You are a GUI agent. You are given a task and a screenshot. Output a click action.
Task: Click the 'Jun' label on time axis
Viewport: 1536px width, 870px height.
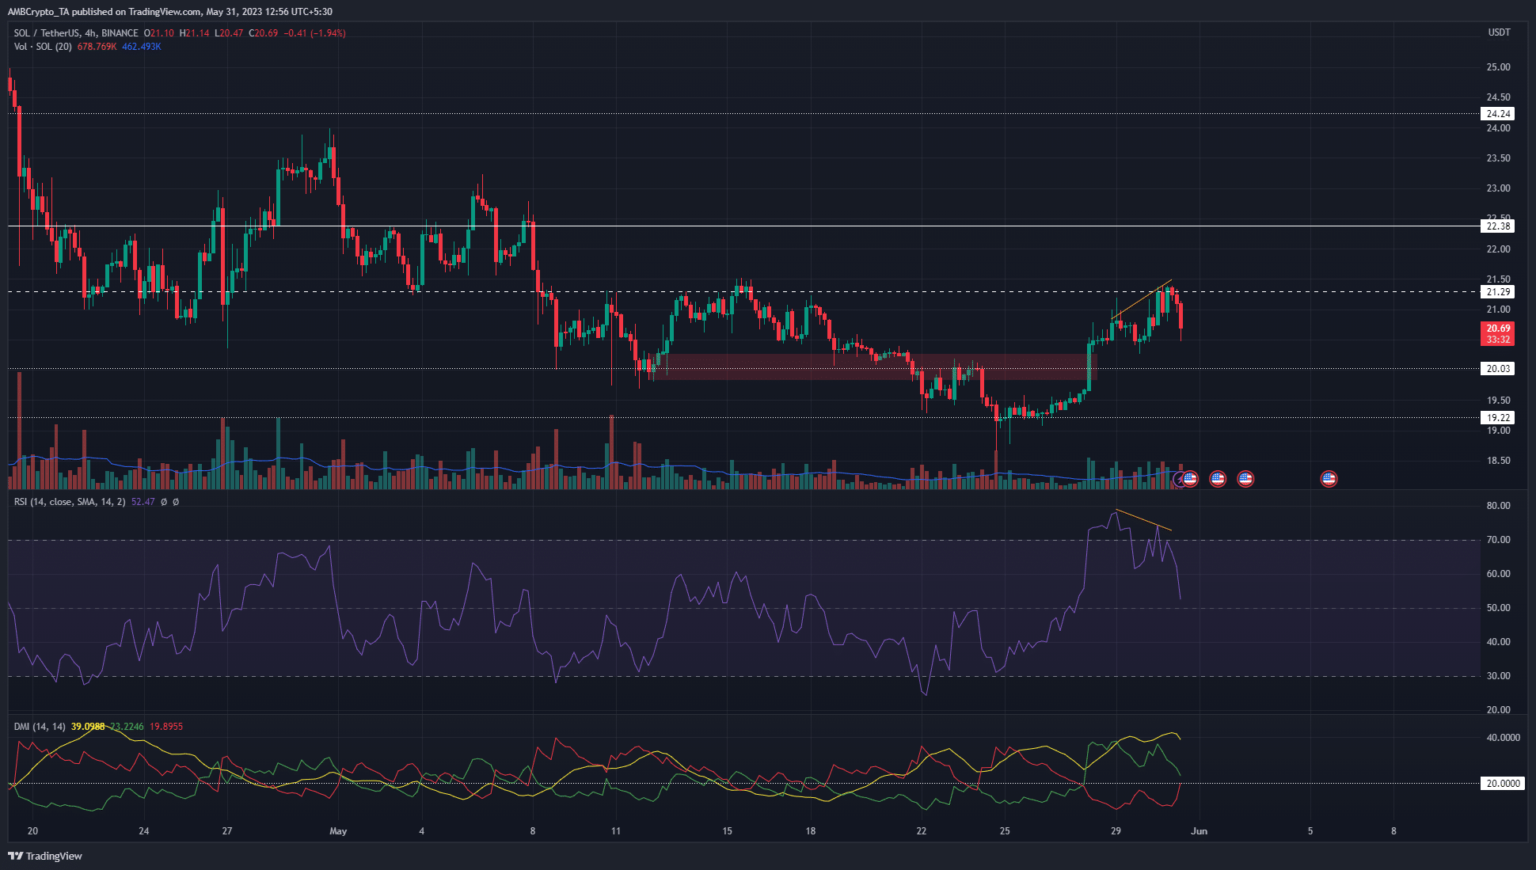coord(1199,831)
